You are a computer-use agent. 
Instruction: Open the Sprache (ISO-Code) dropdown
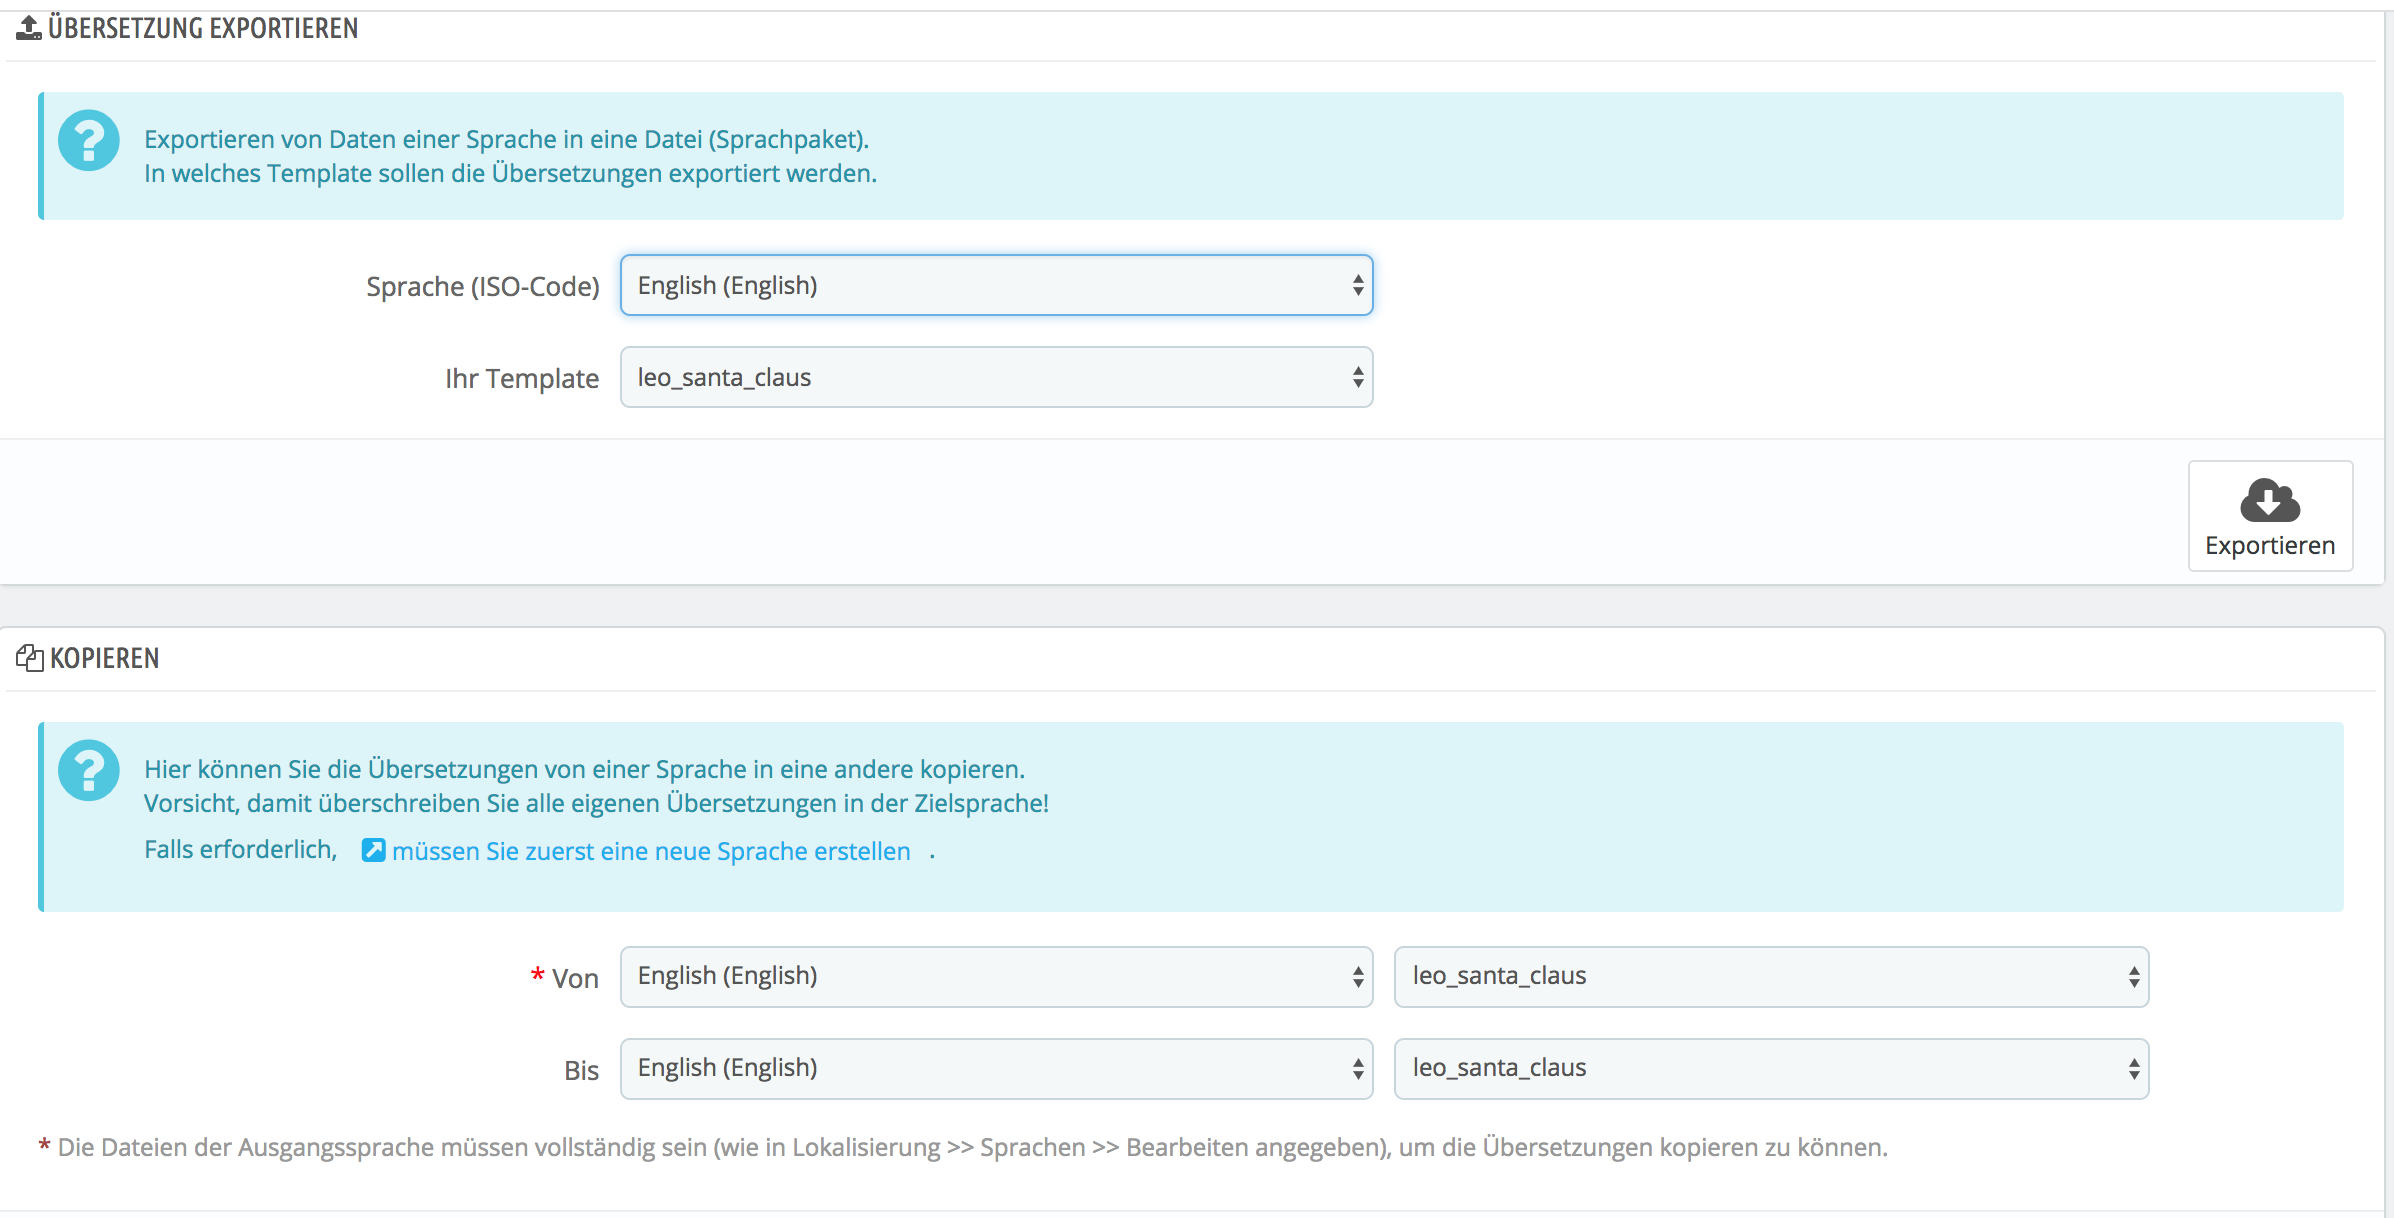[x=996, y=286]
